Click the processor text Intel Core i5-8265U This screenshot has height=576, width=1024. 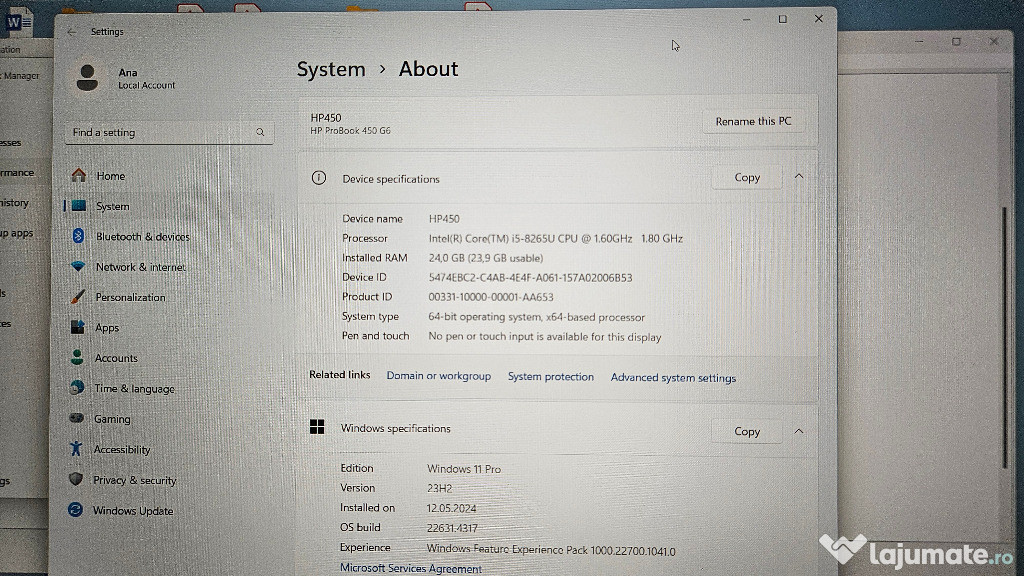555,238
